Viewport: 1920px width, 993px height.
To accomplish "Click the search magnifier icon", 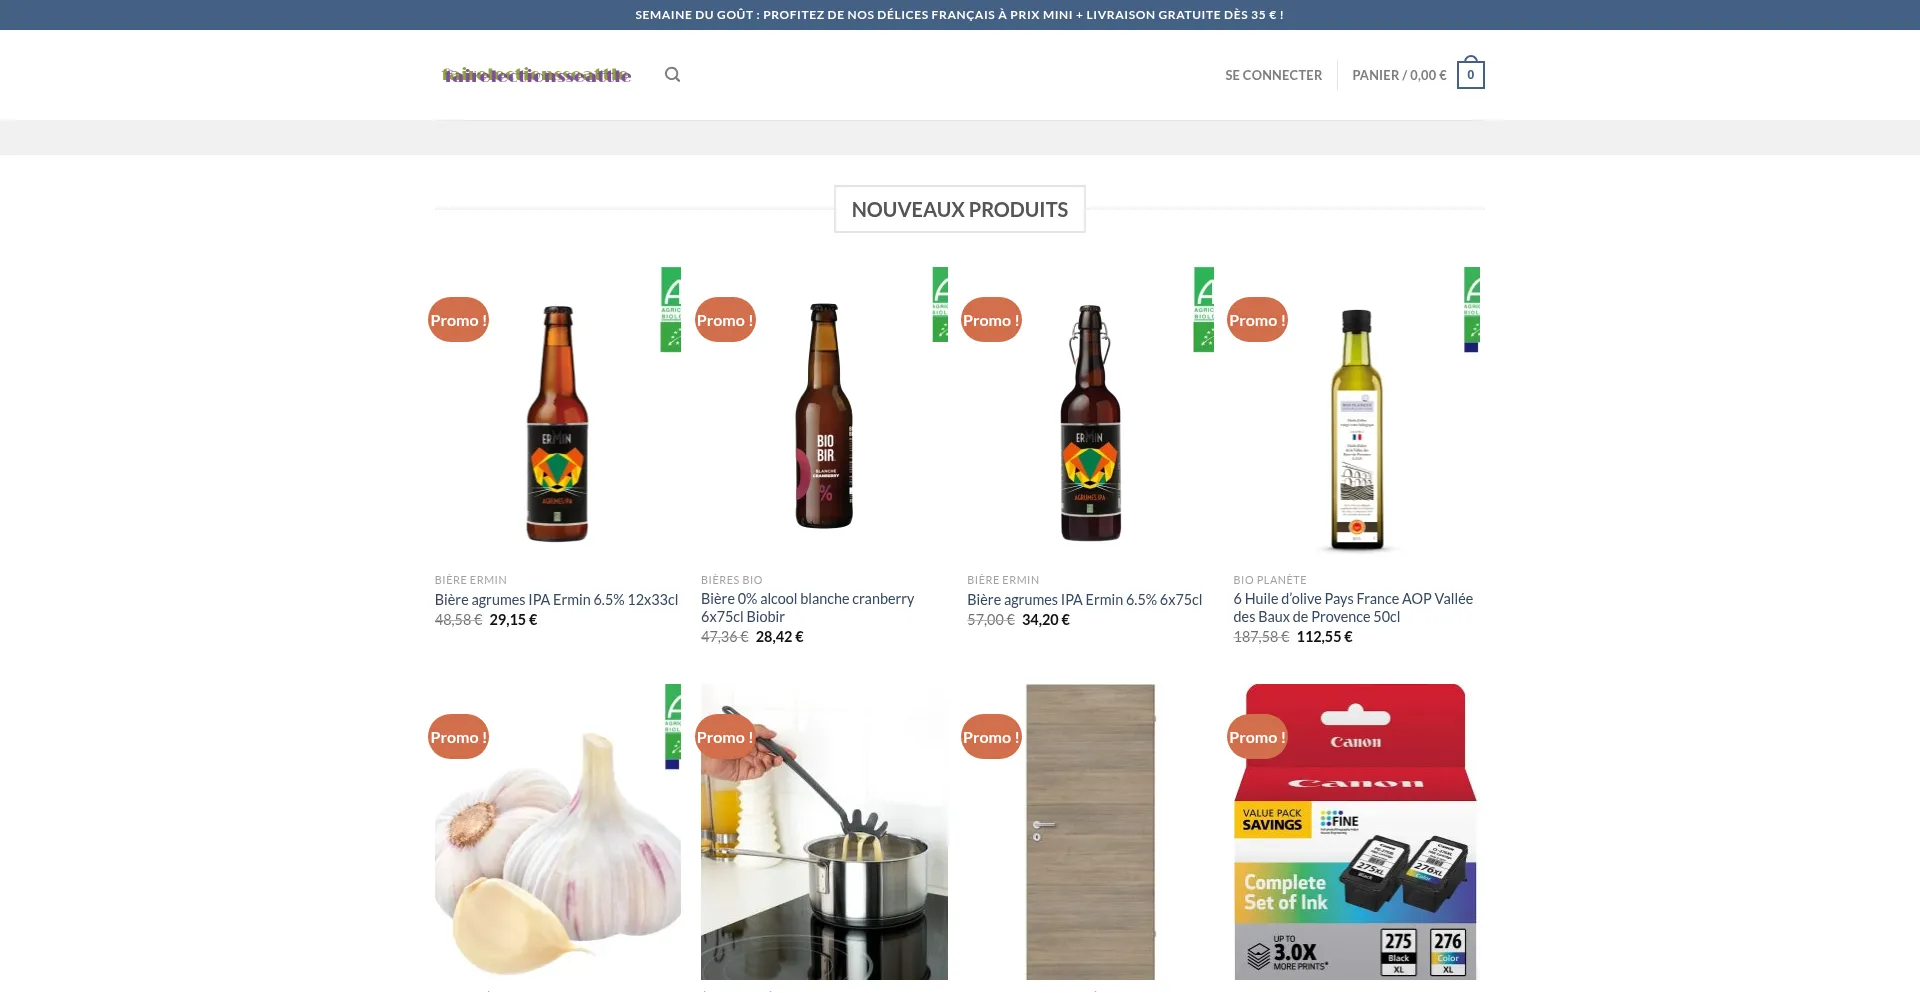I will [x=672, y=75].
